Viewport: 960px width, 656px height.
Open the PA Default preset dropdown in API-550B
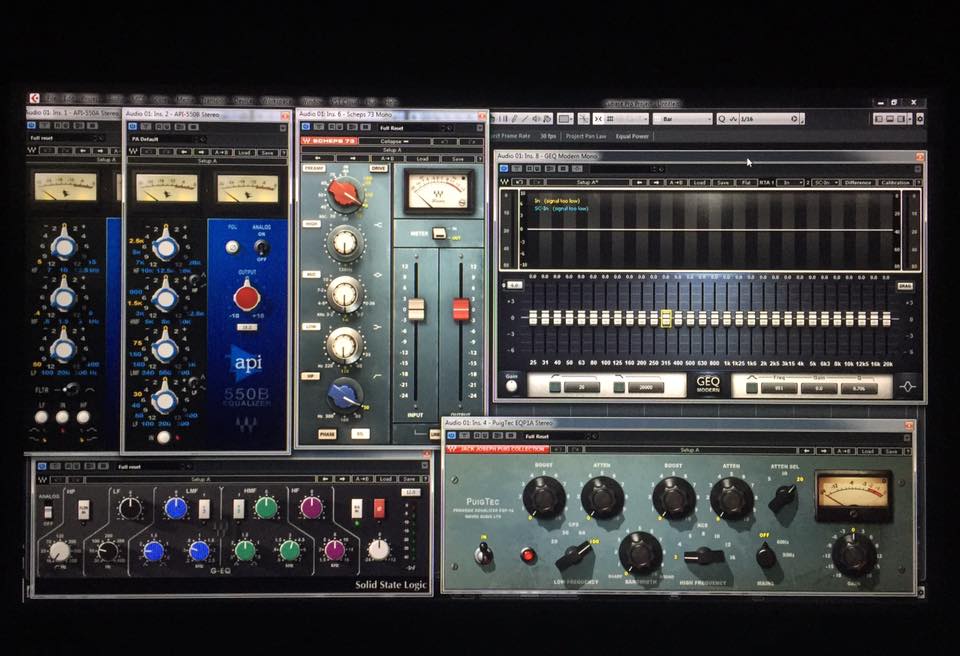(x=168, y=139)
